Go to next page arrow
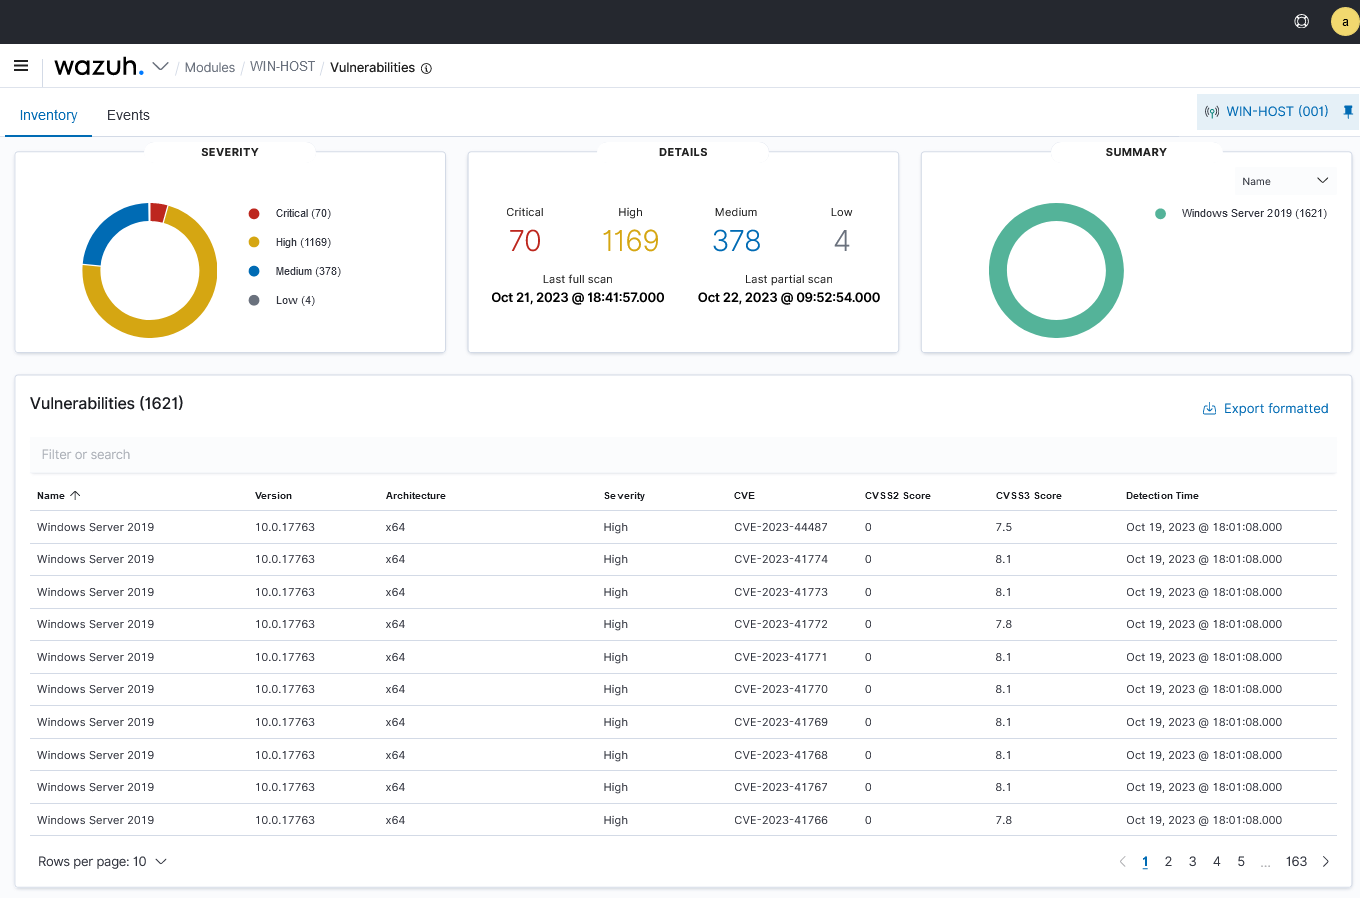 click(1326, 862)
